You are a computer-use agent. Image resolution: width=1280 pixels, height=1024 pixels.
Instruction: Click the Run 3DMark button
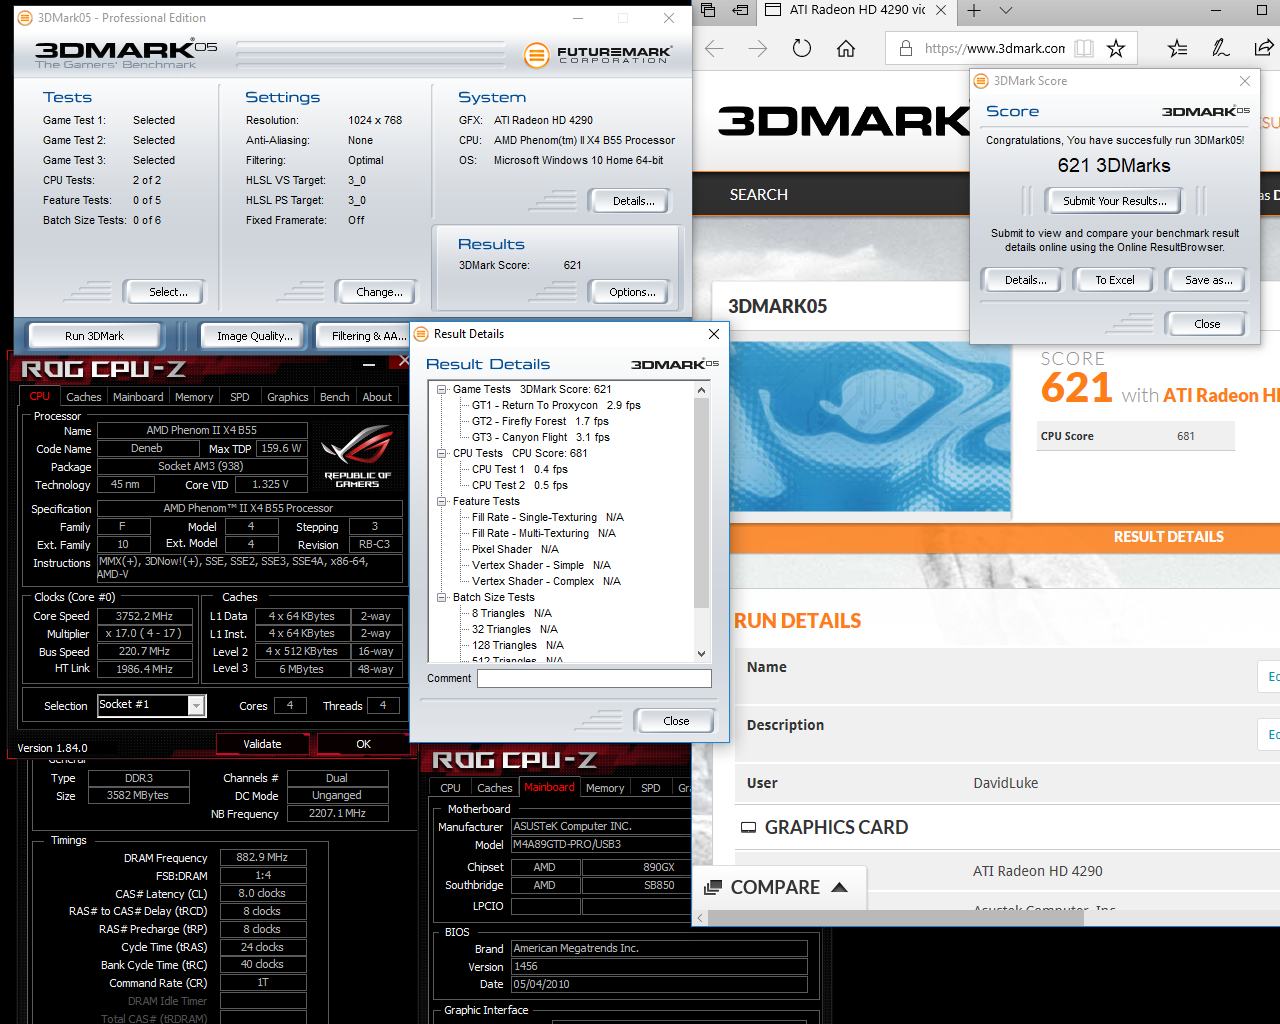tap(95, 336)
